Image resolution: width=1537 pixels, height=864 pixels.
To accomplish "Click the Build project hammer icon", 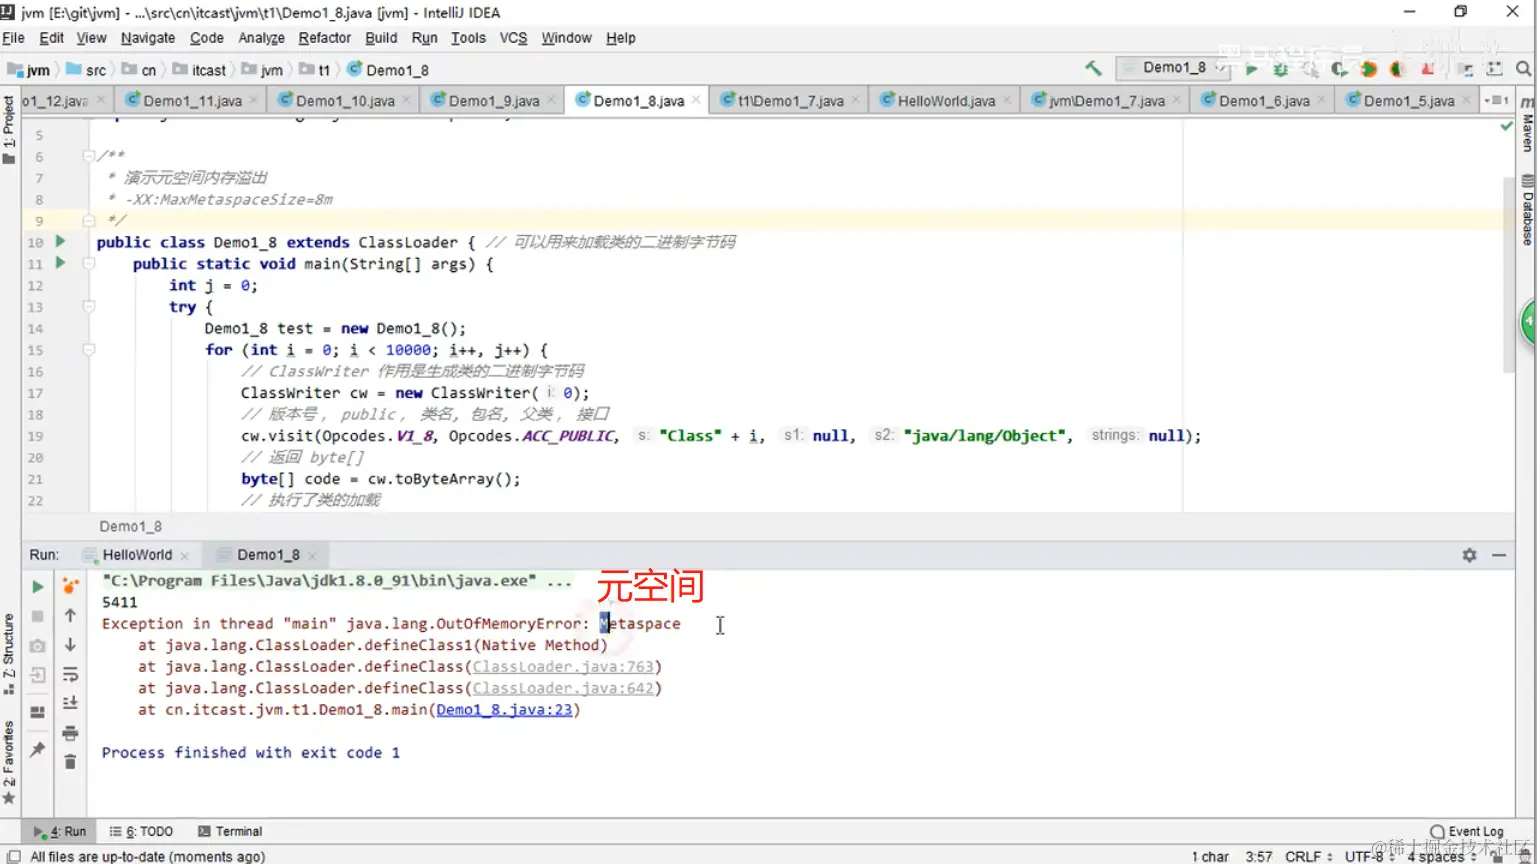I will click(x=1093, y=68).
